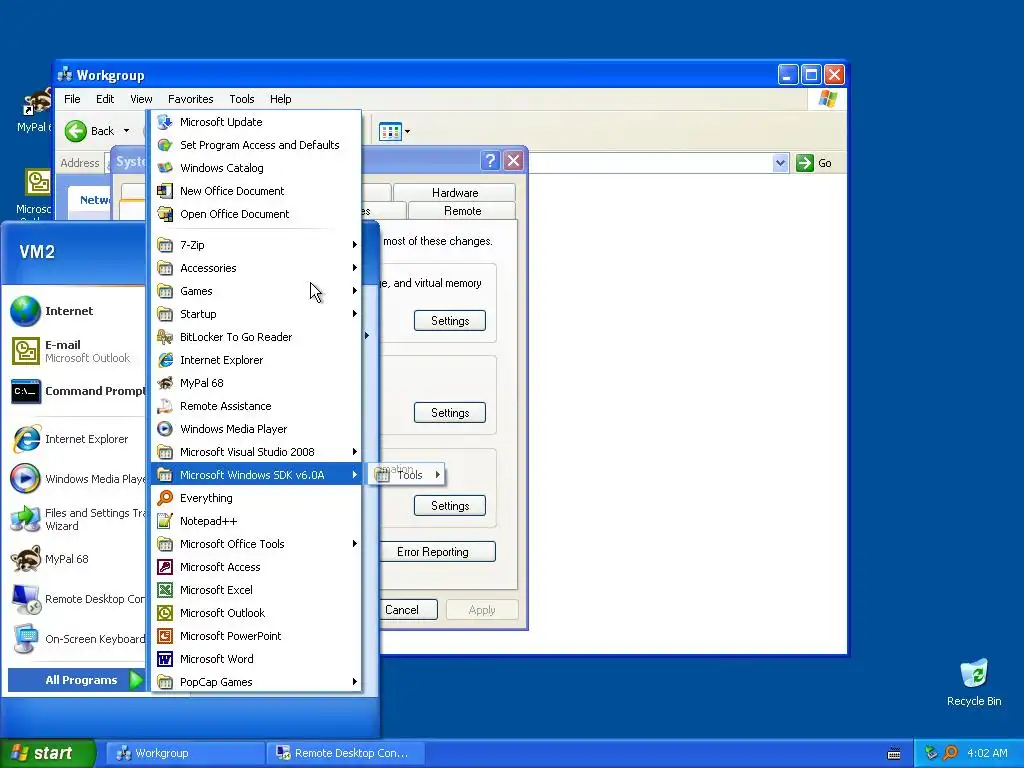Image resolution: width=1024 pixels, height=768 pixels.
Task: Launch BitLocker To Go Reader
Action: [x=256, y=337]
